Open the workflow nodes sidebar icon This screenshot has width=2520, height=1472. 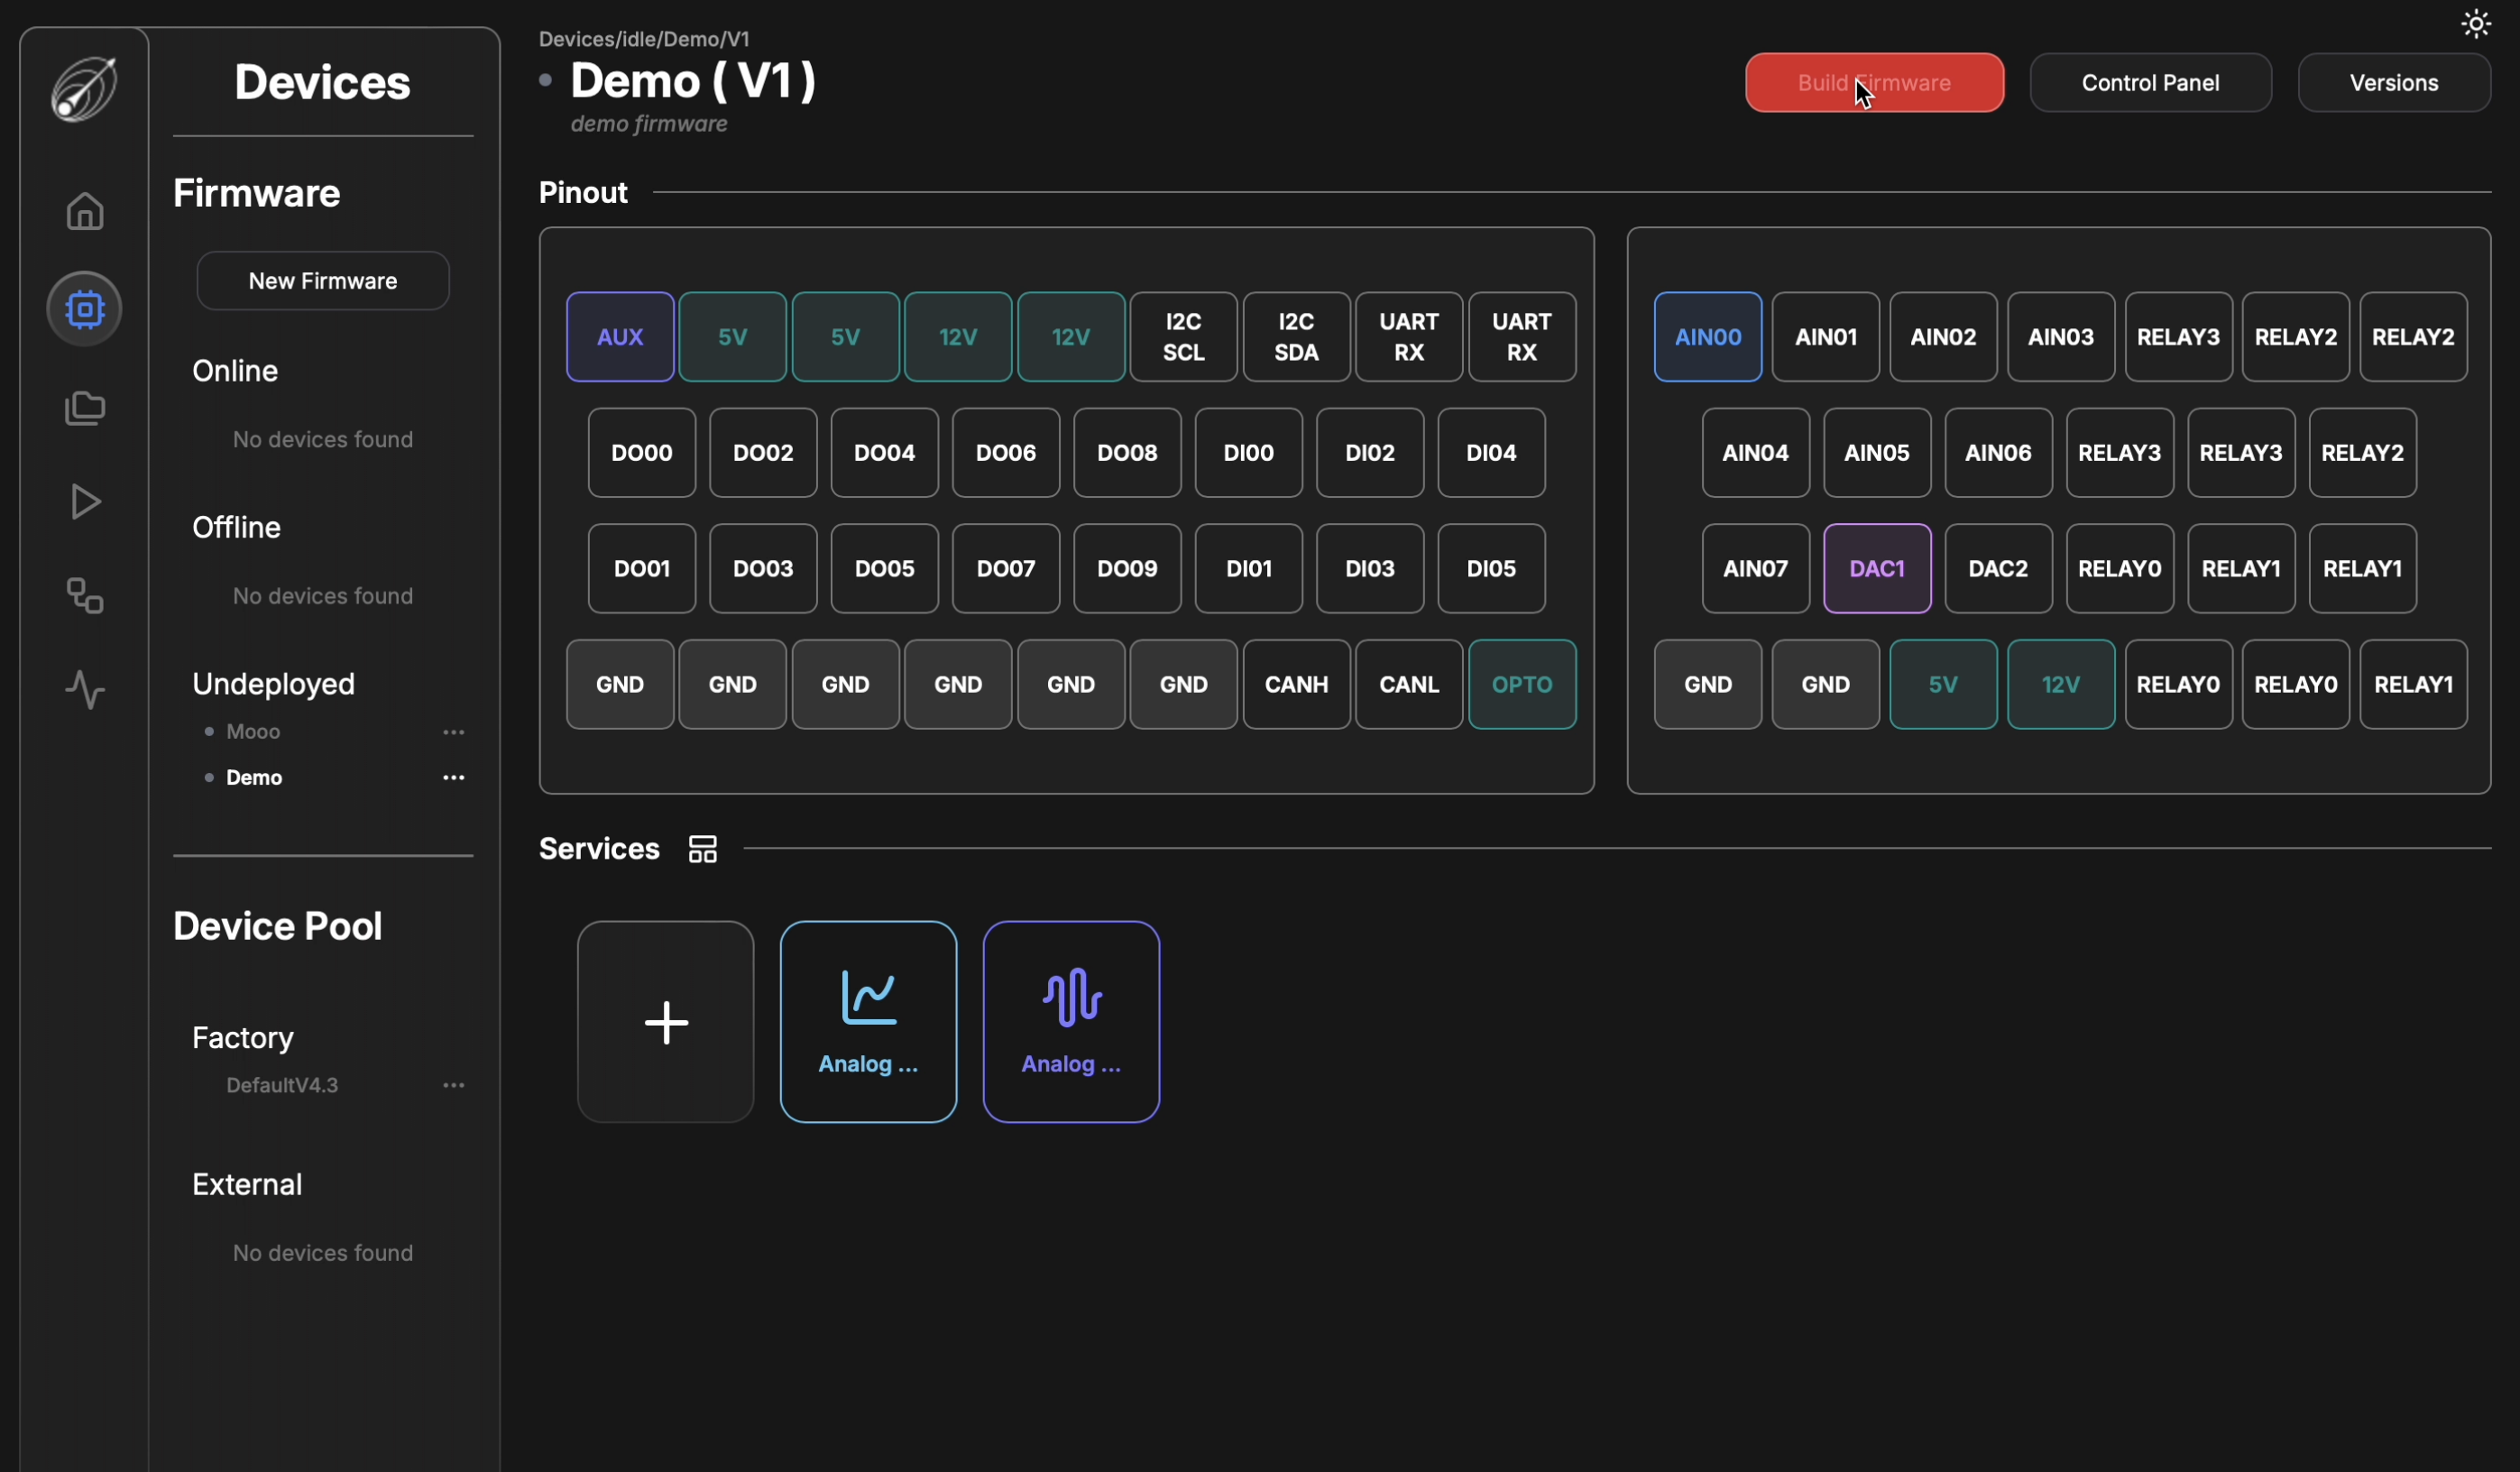click(85, 596)
